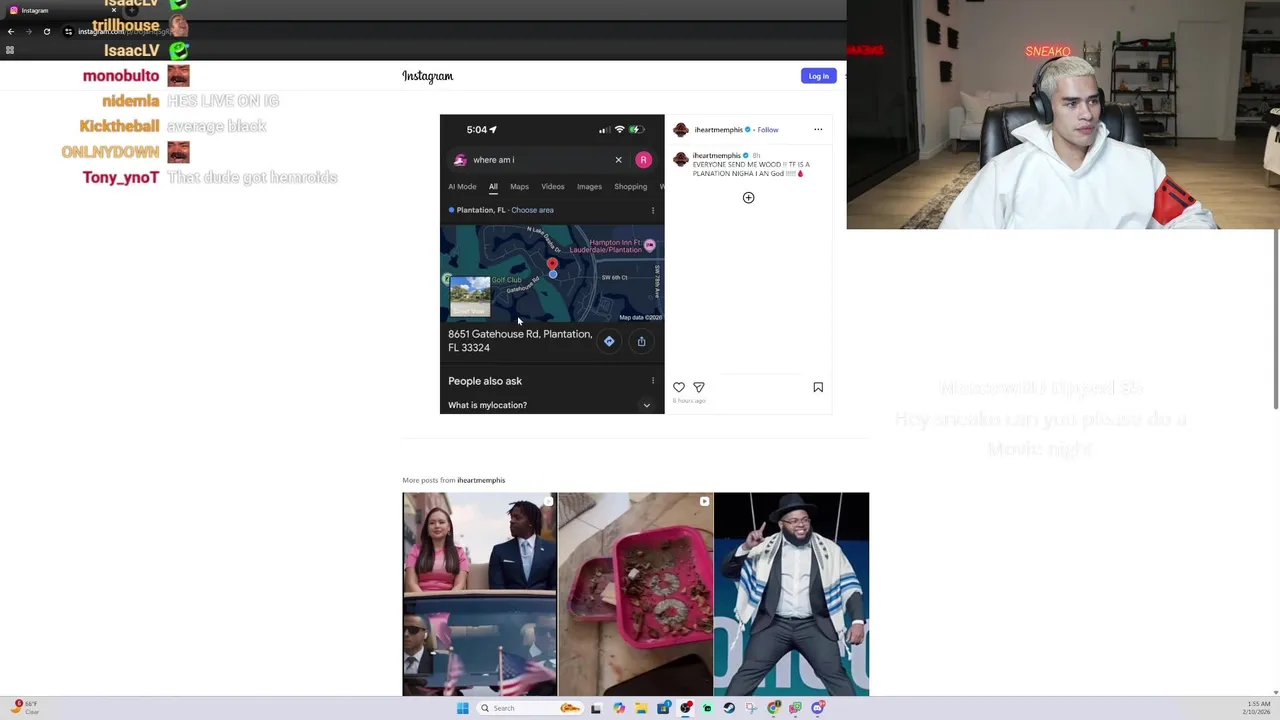Screen dimensions: 1280x720
Task: Follow the iheartmemphis account
Action: click(x=768, y=130)
